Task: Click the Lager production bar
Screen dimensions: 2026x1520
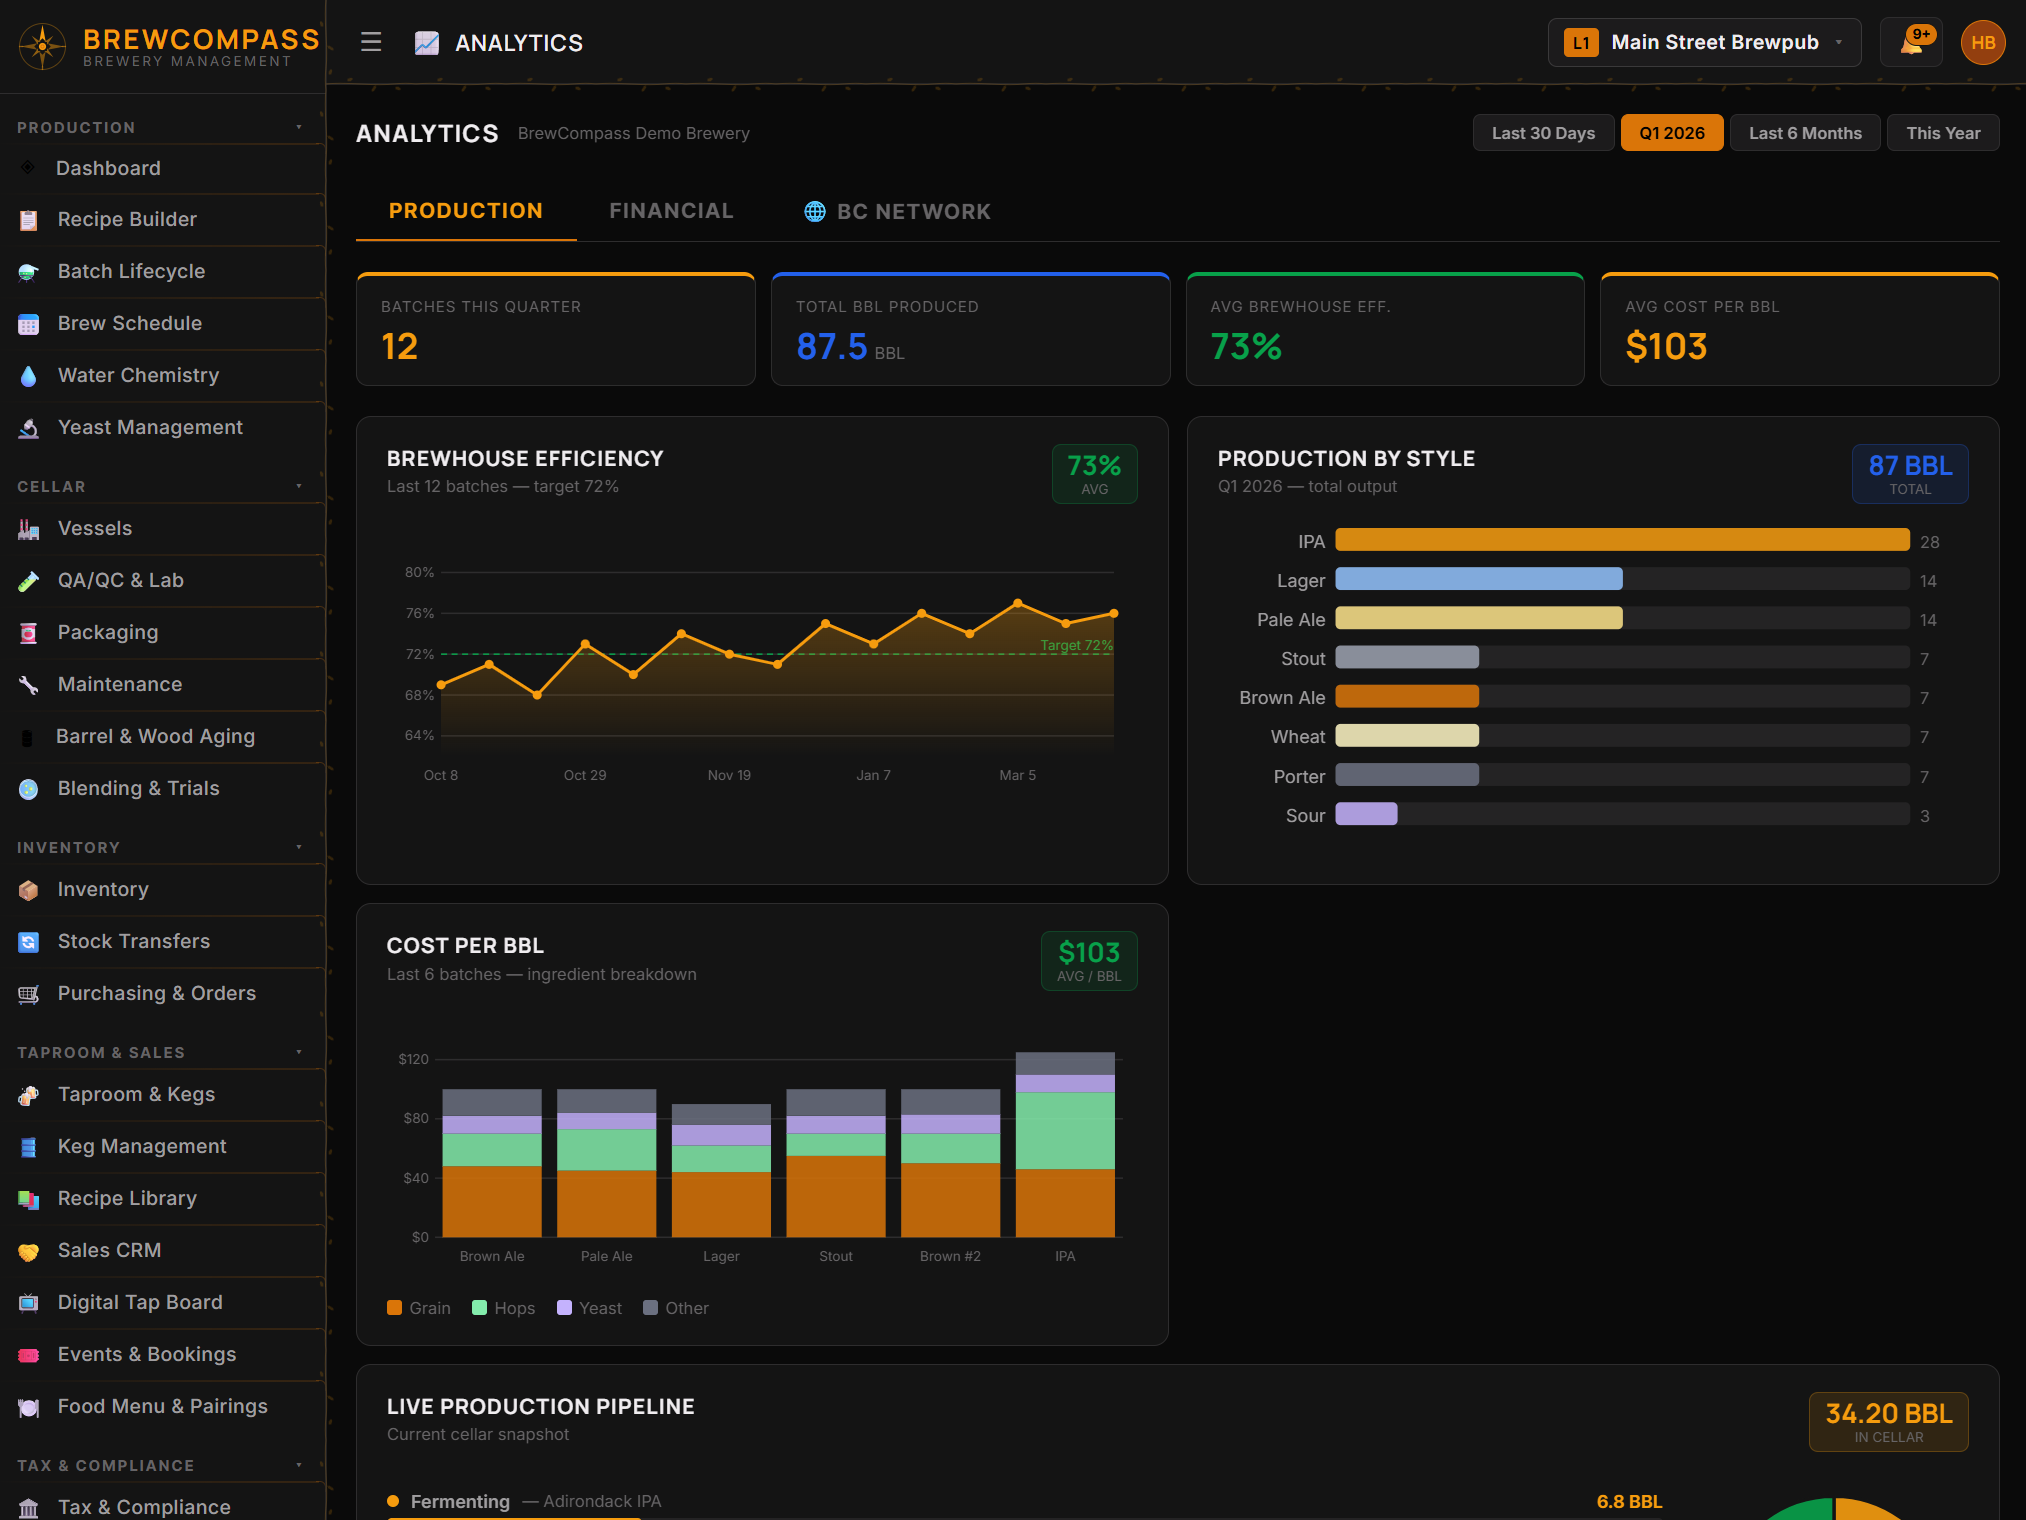Action: (1479, 579)
